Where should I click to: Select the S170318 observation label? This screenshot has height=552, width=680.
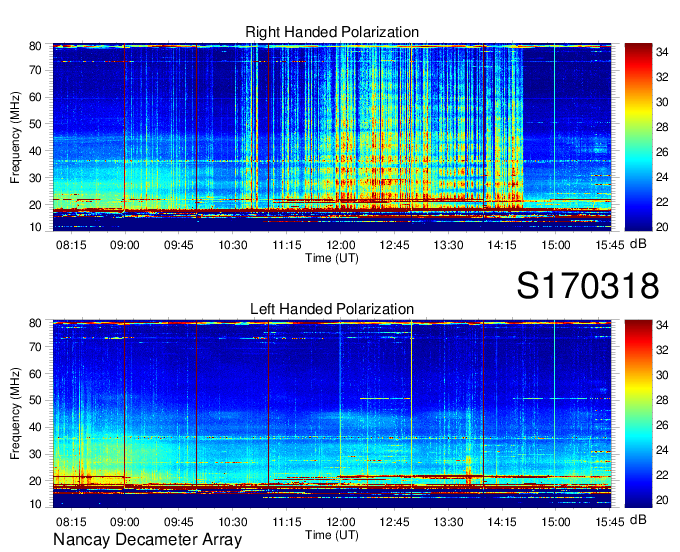point(588,286)
